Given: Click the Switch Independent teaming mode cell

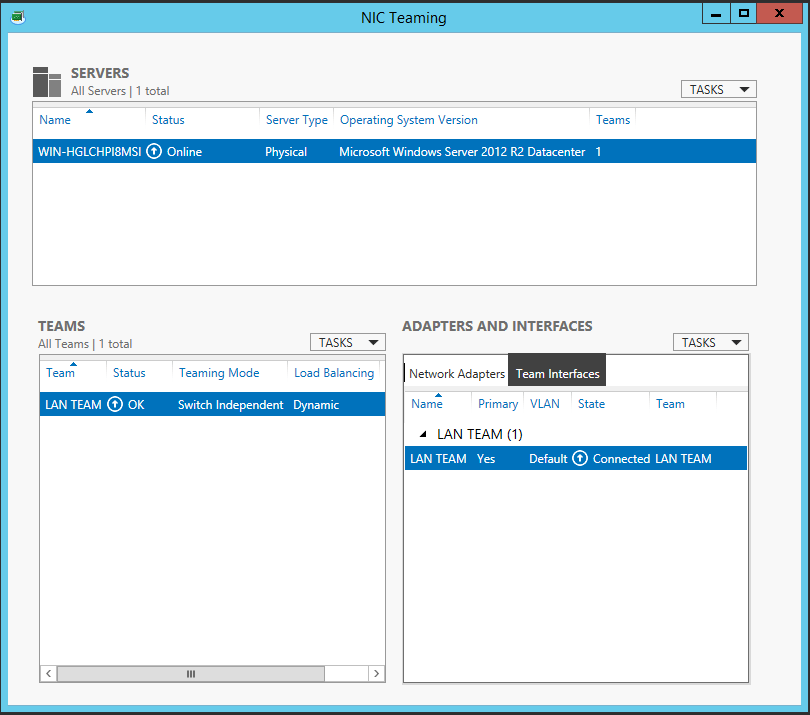Looking at the screenshot, I should (230, 405).
